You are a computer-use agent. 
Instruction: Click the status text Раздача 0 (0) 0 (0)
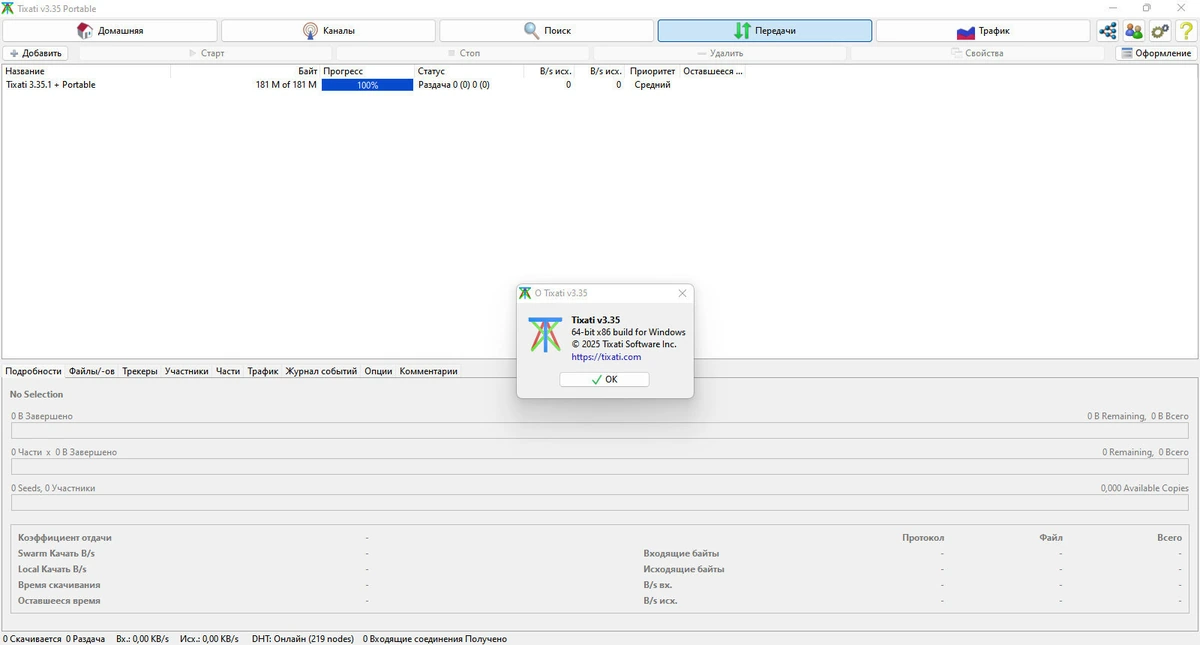[453, 85]
